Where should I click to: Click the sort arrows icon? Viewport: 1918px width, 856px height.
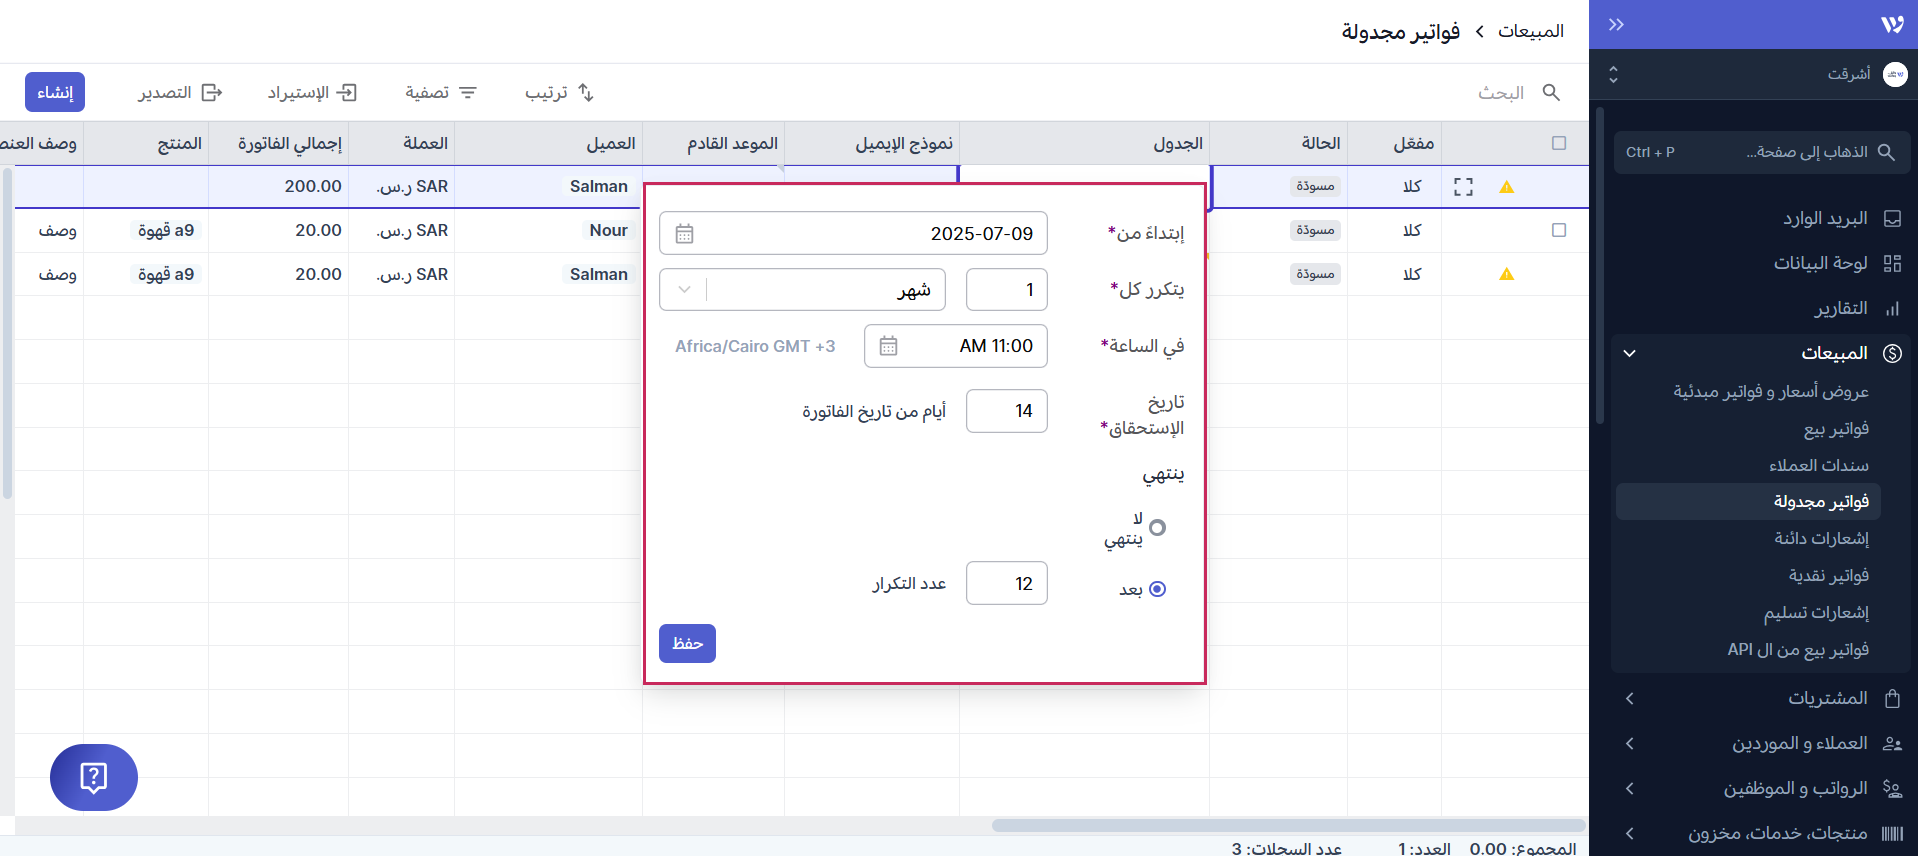click(x=586, y=92)
